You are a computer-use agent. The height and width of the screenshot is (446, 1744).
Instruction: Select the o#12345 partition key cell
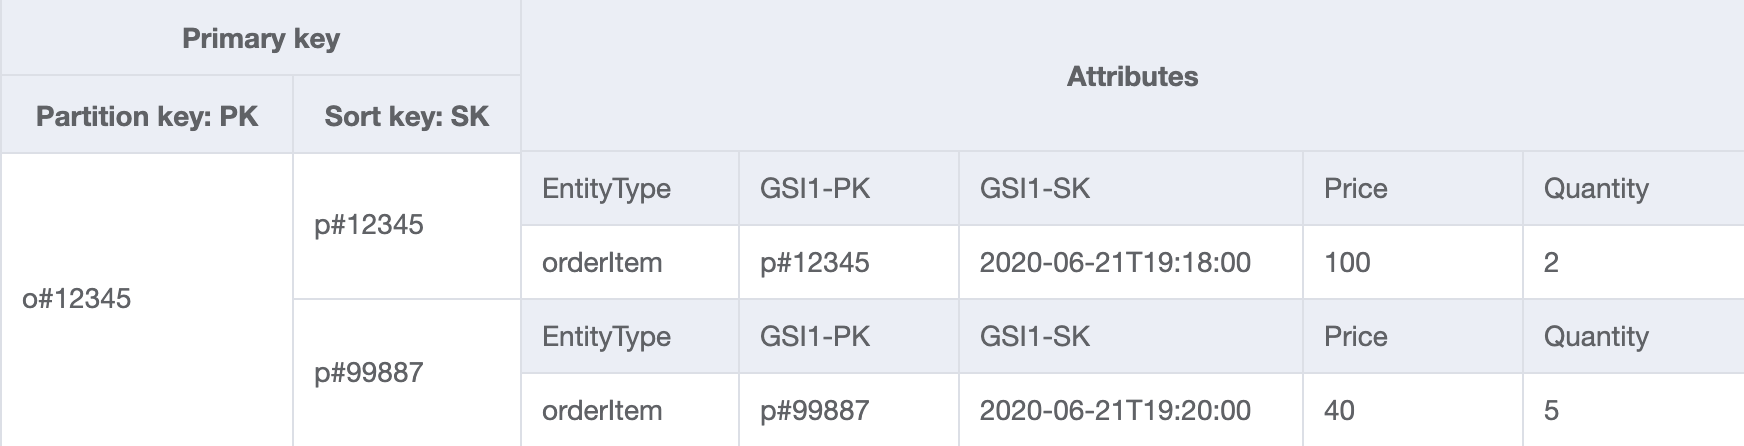pos(77,298)
